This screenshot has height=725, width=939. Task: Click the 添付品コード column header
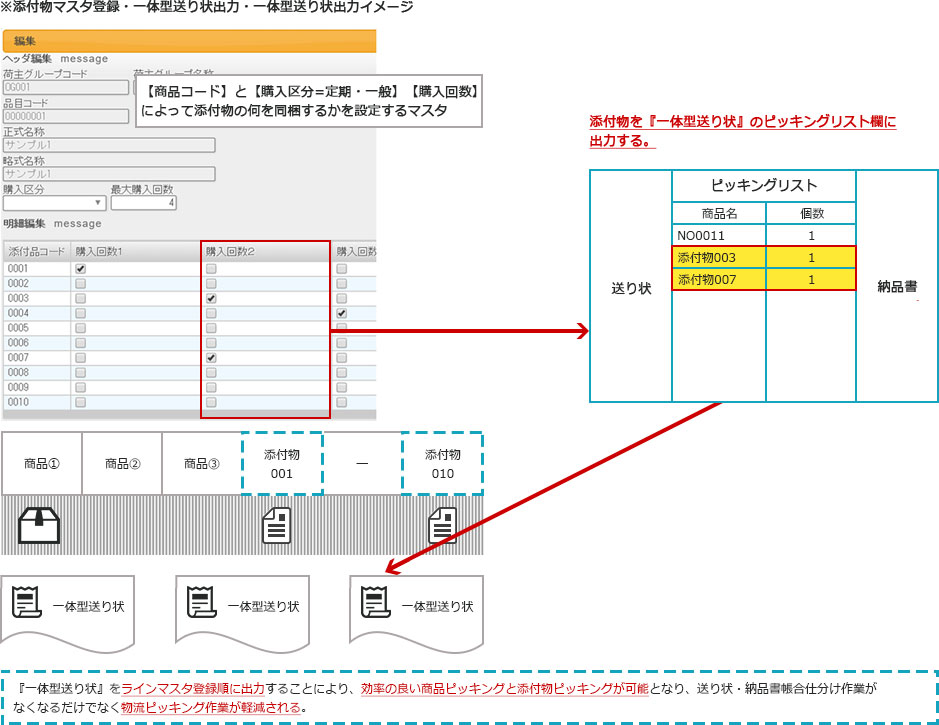[x=36, y=250]
